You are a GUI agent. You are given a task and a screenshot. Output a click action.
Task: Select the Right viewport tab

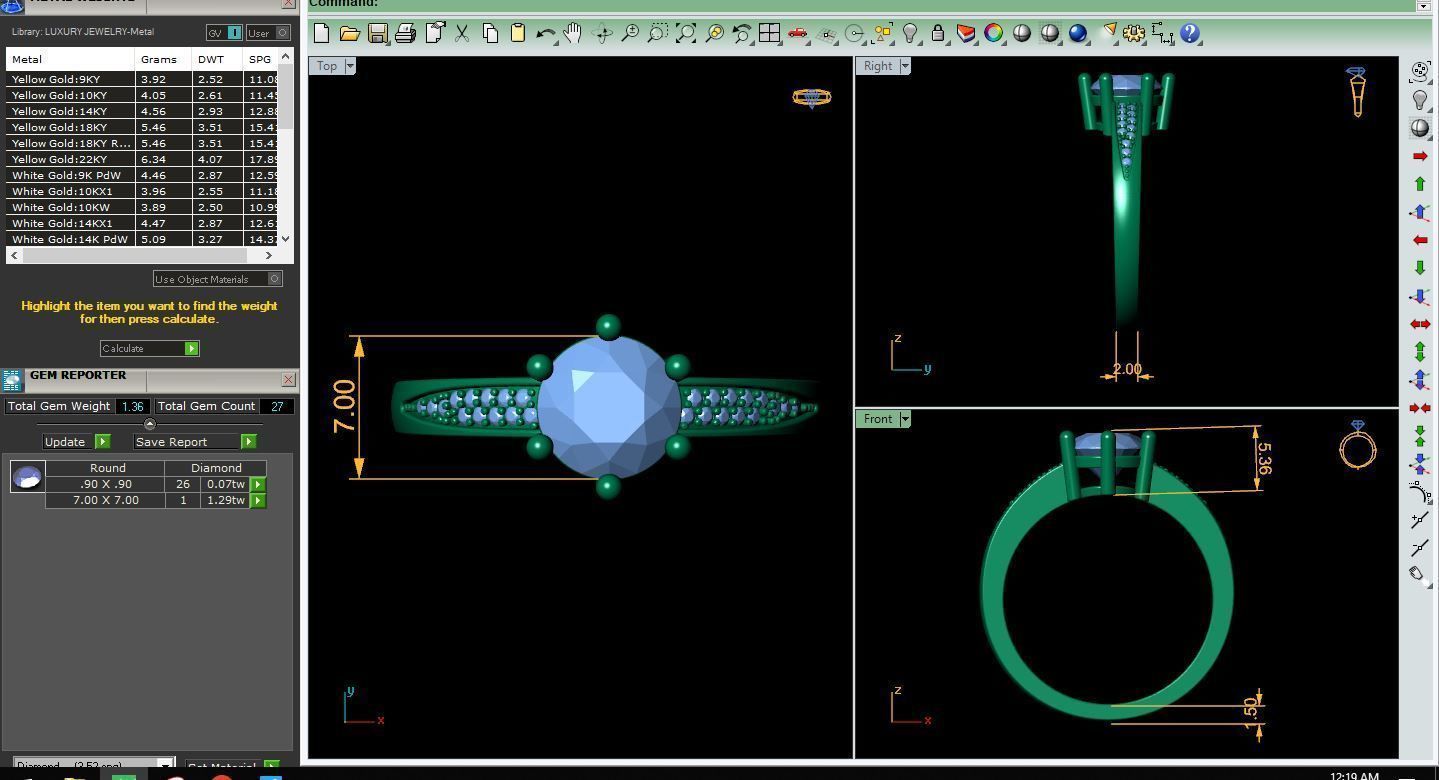[878, 66]
